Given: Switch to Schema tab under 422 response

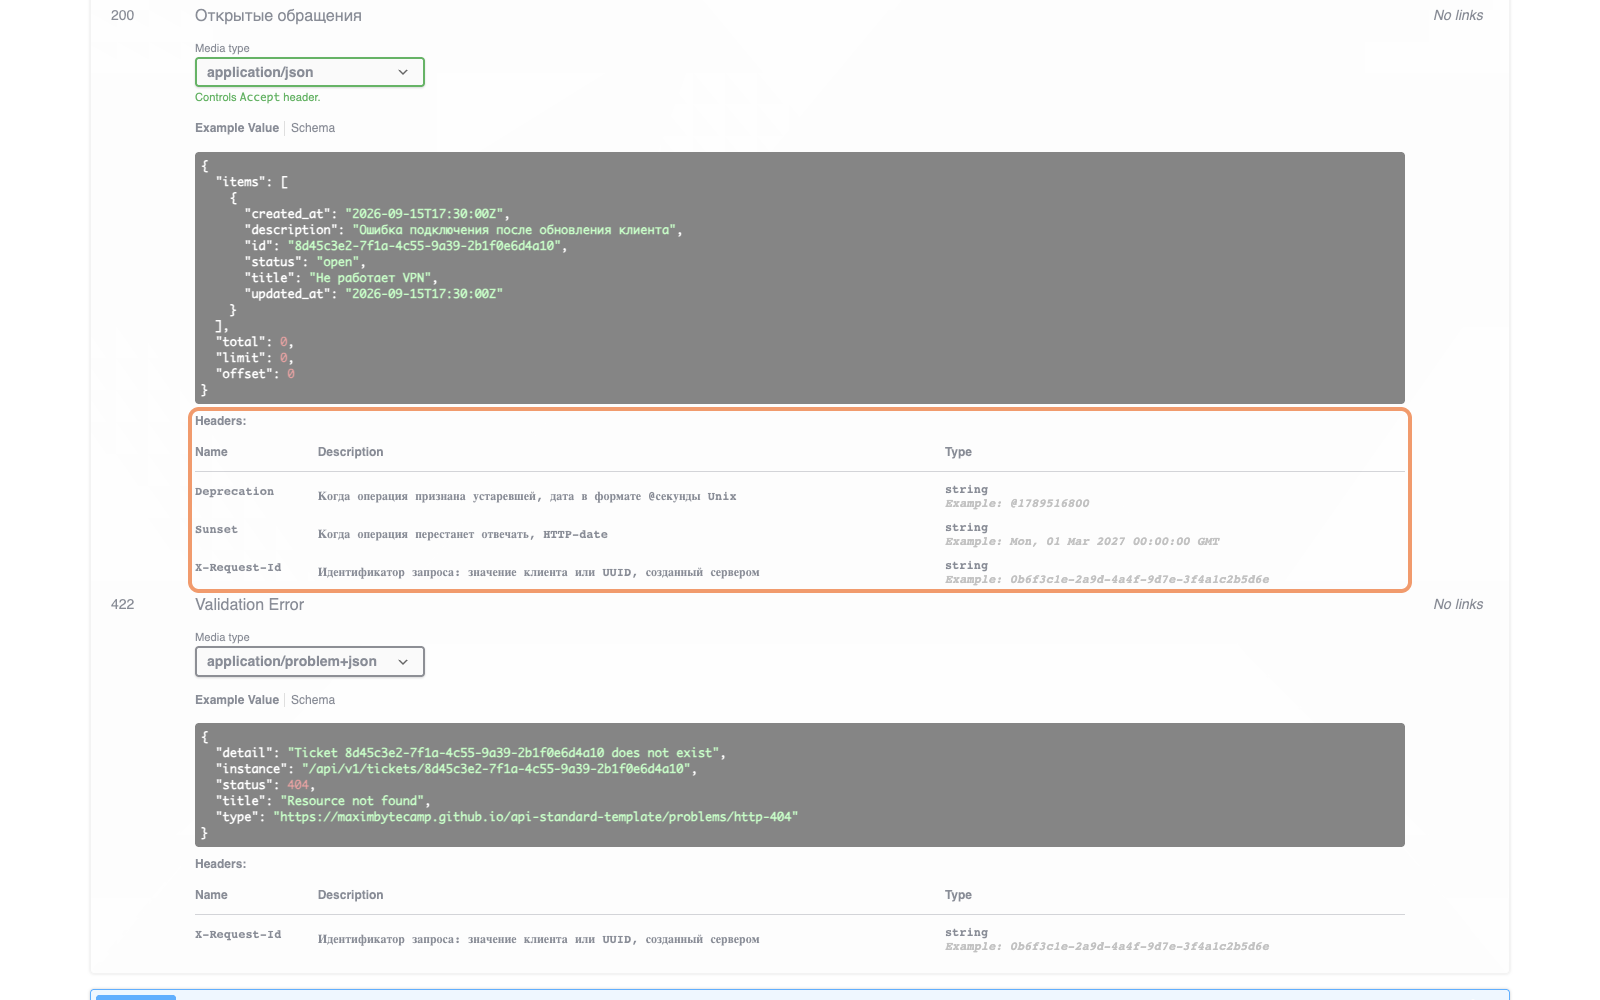Looking at the screenshot, I should click(313, 700).
